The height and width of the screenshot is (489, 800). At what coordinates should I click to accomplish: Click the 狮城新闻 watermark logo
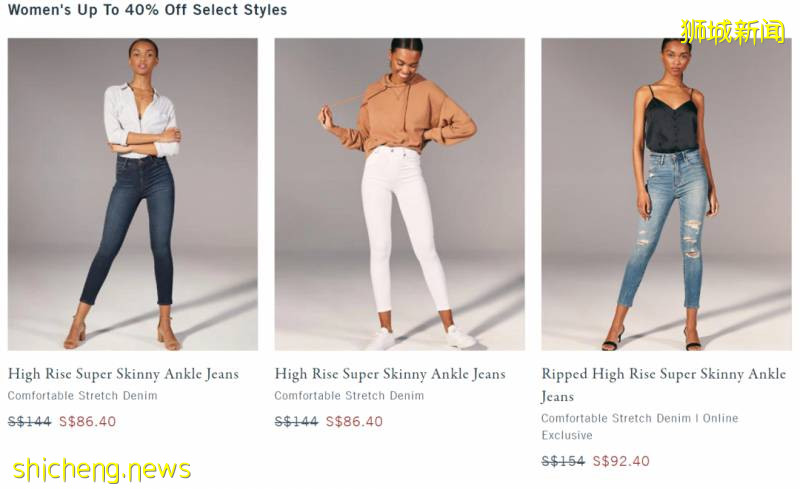(733, 31)
